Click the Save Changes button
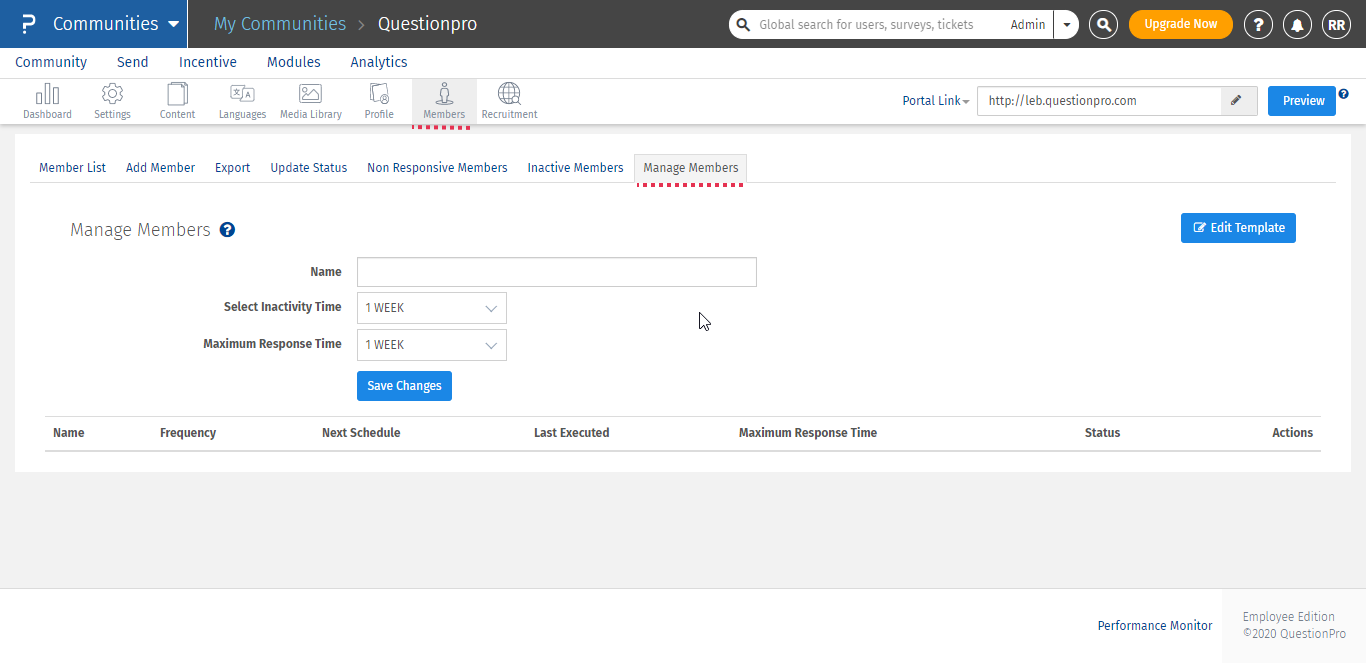The image size is (1366, 663). [x=404, y=385]
